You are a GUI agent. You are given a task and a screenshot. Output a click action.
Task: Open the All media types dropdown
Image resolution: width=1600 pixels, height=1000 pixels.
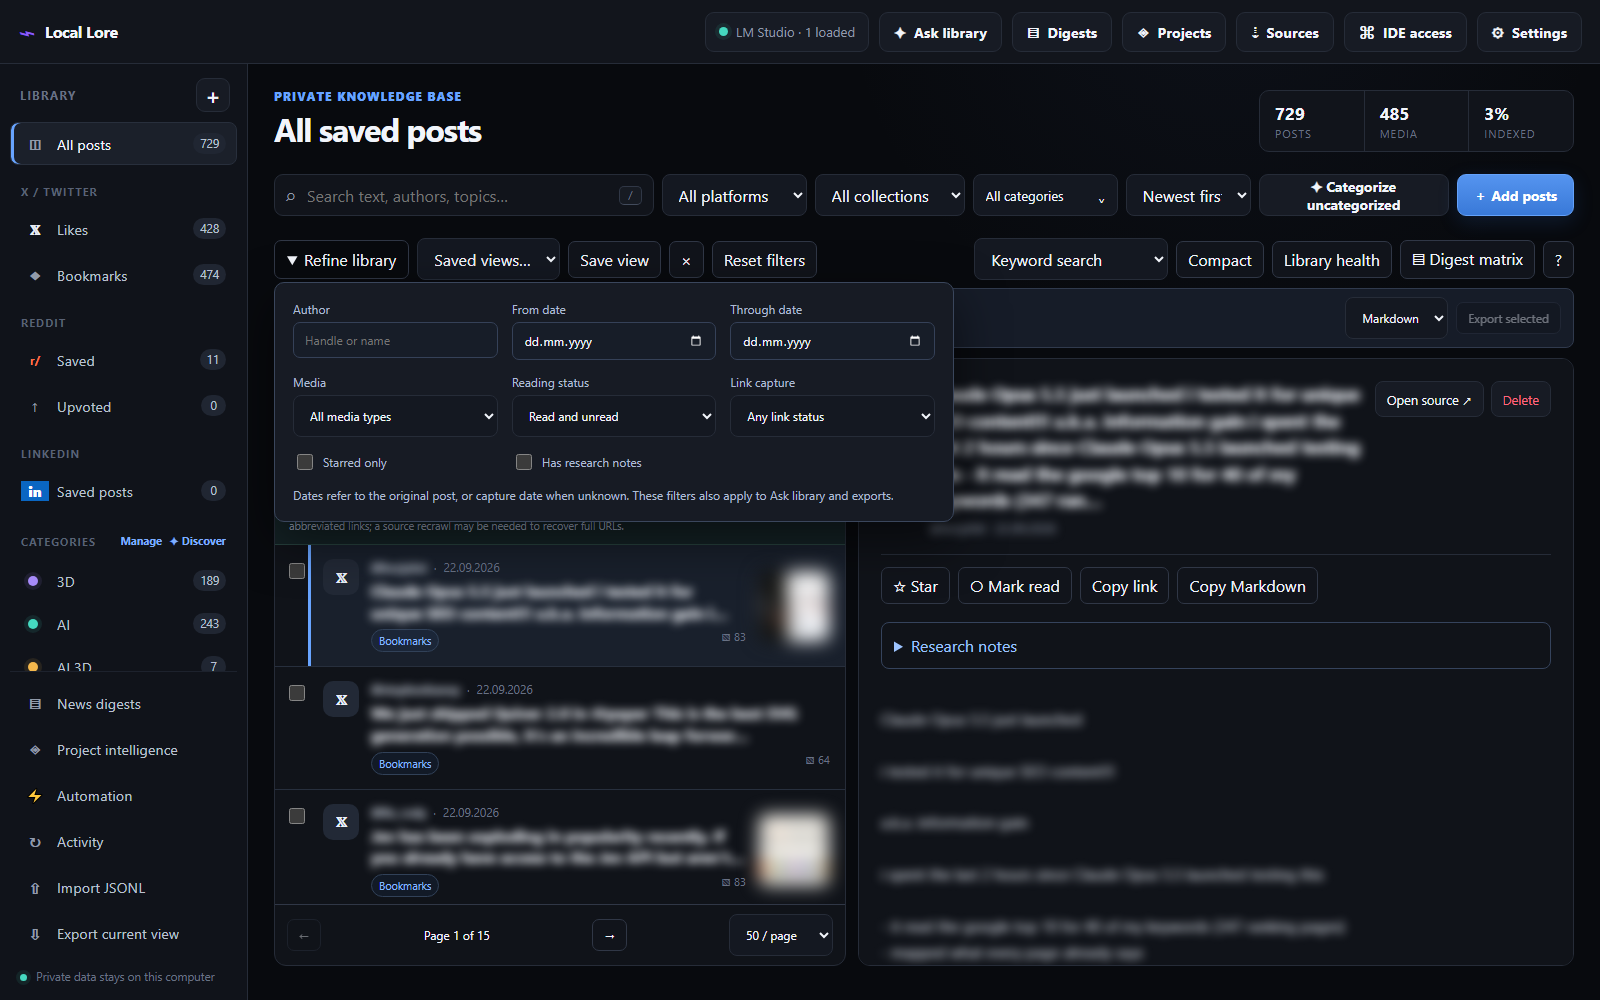click(395, 416)
